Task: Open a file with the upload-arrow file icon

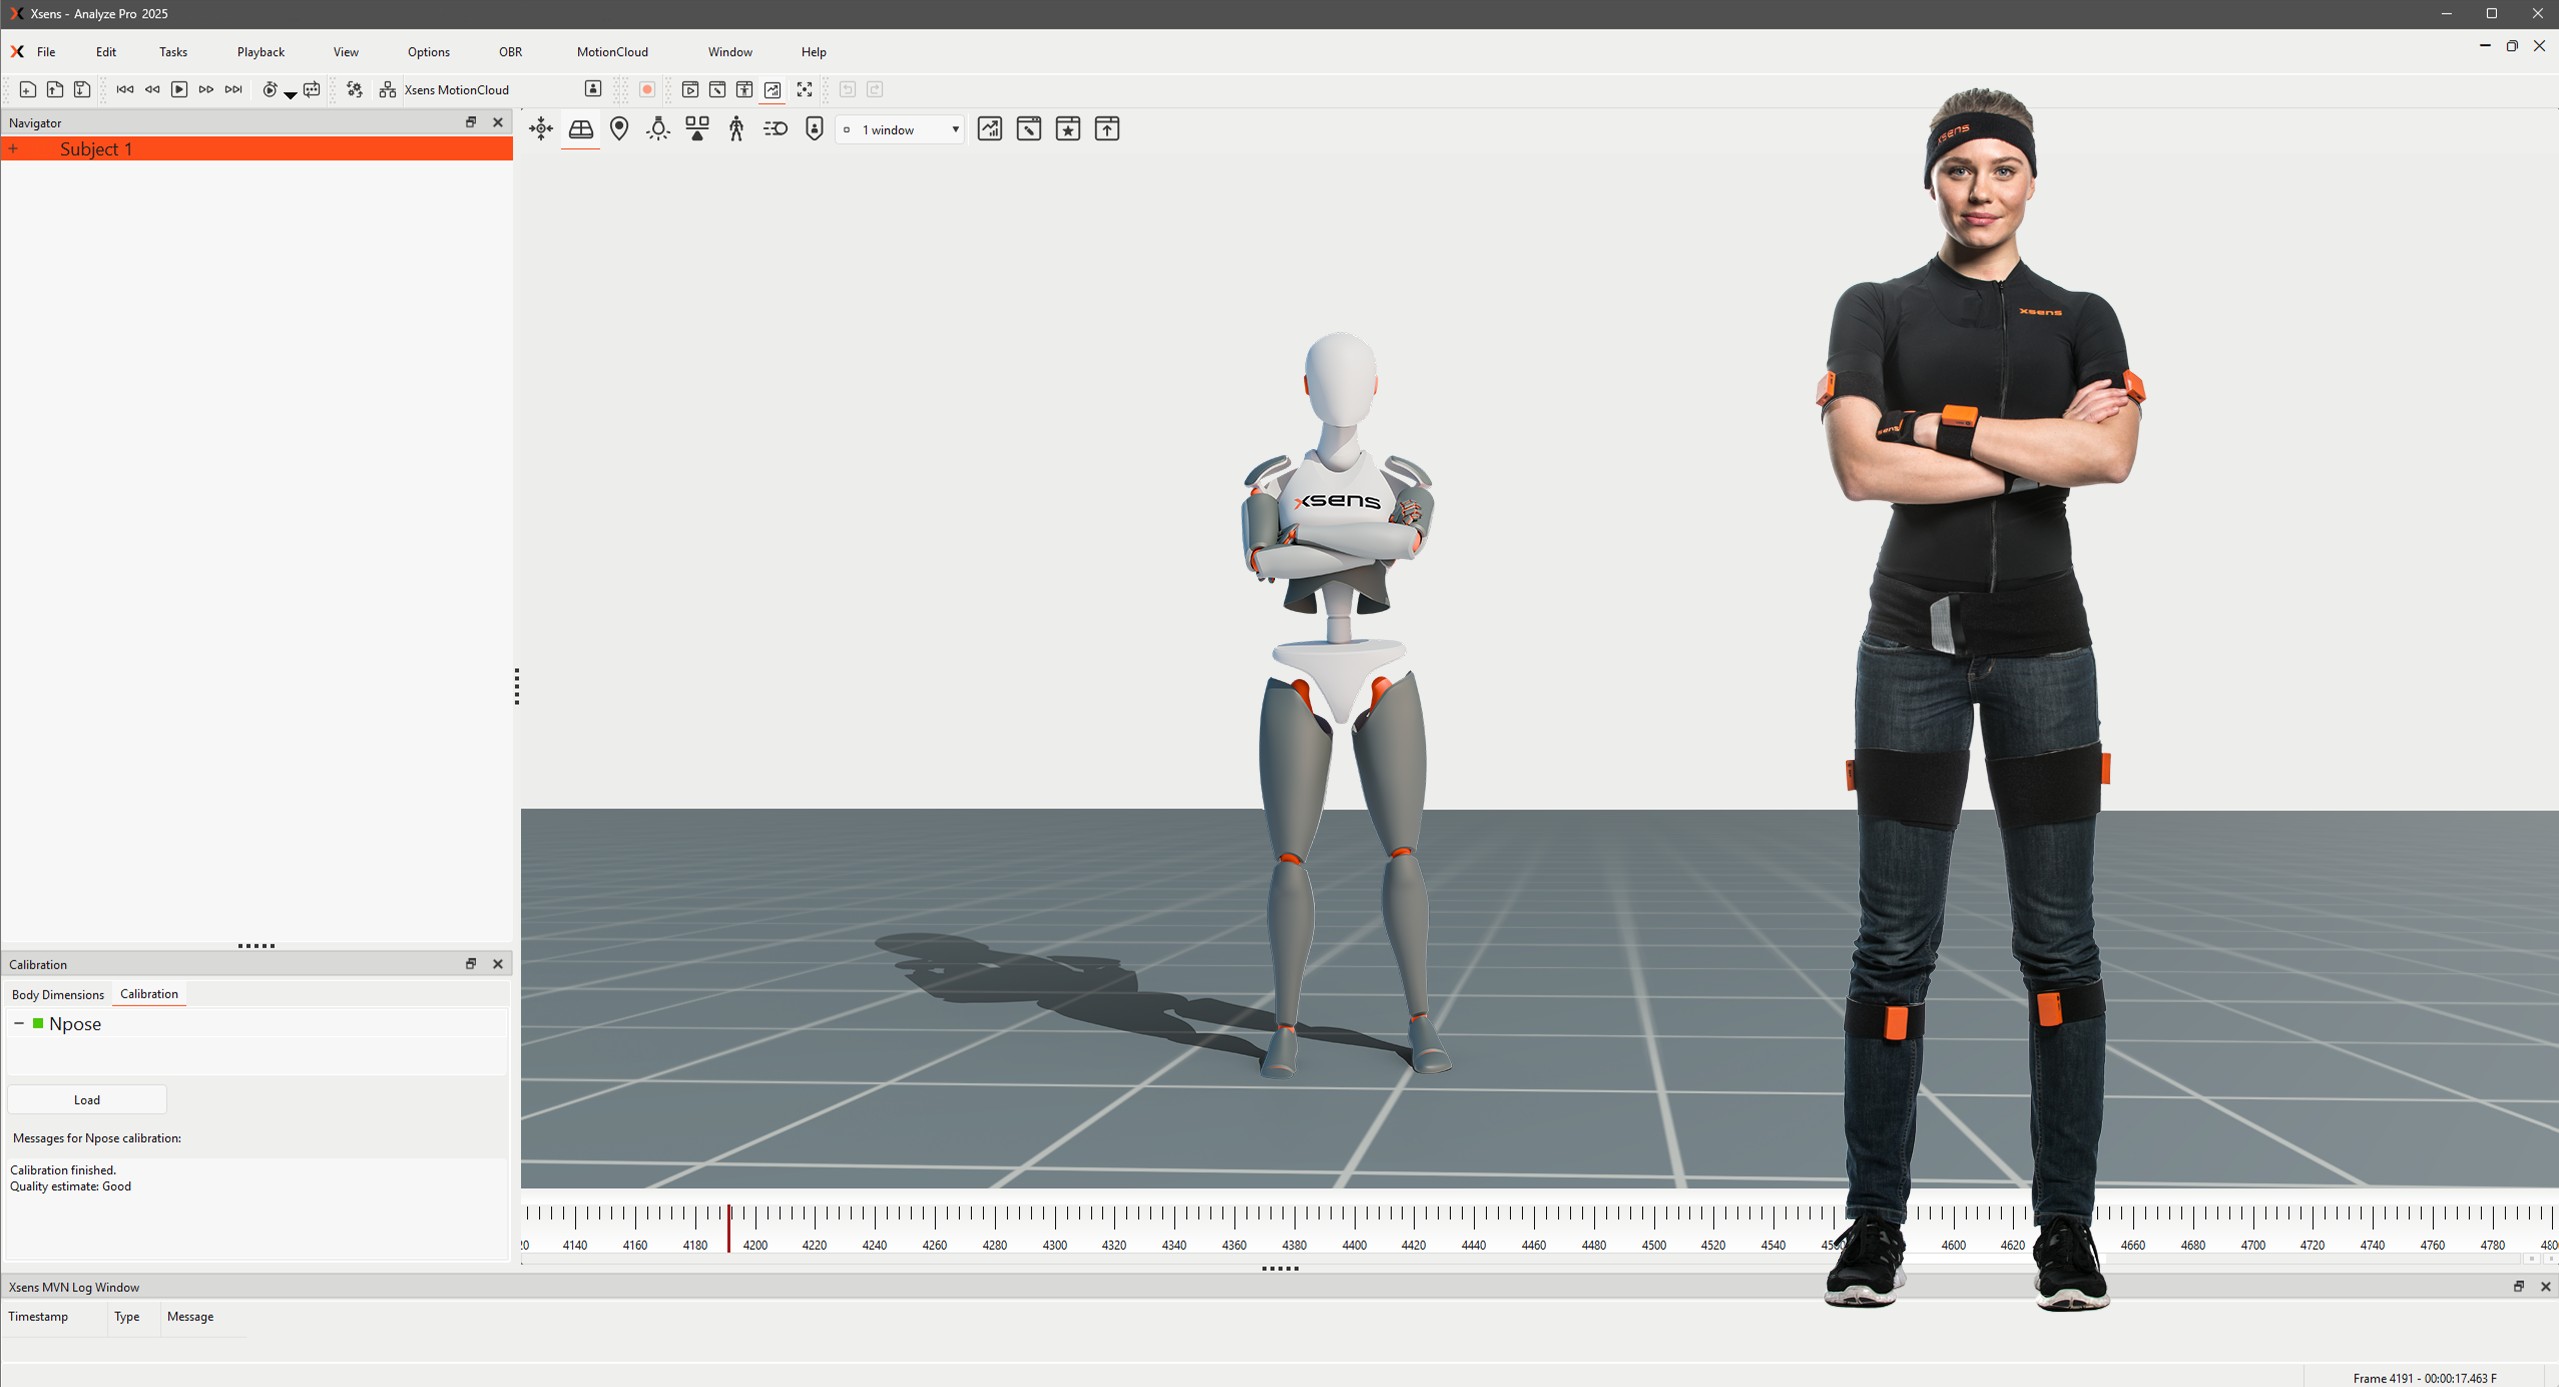Action: click(x=55, y=90)
